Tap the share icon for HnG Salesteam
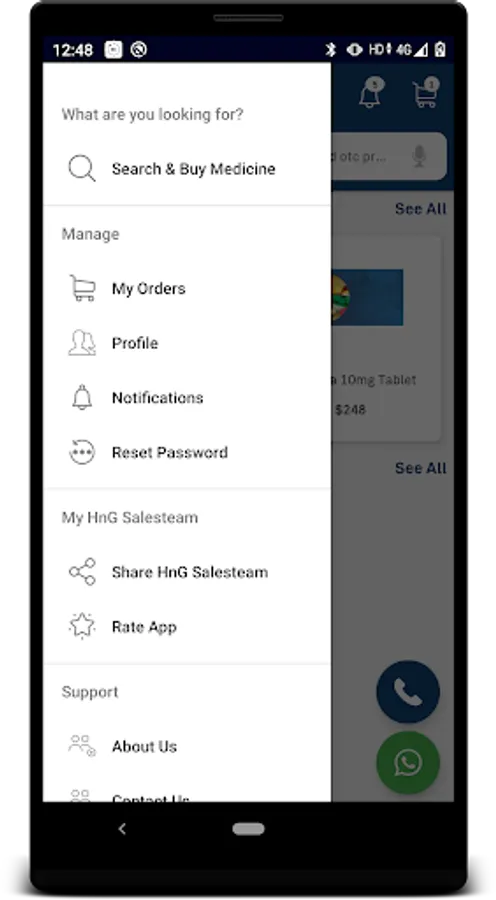The width and height of the screenshot is (496, 900). pyautogui.click(x=82, y=572)
